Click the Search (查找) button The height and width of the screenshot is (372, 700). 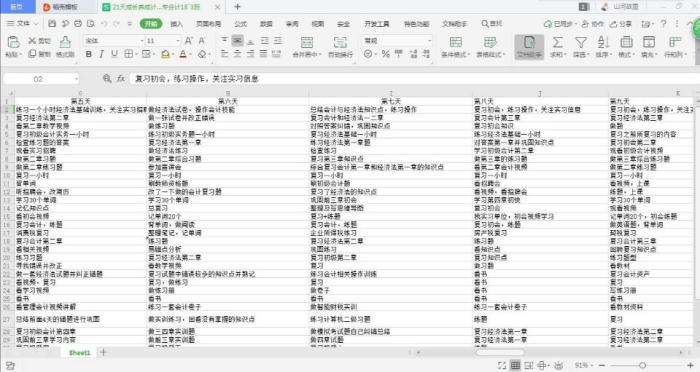(492, 24)
